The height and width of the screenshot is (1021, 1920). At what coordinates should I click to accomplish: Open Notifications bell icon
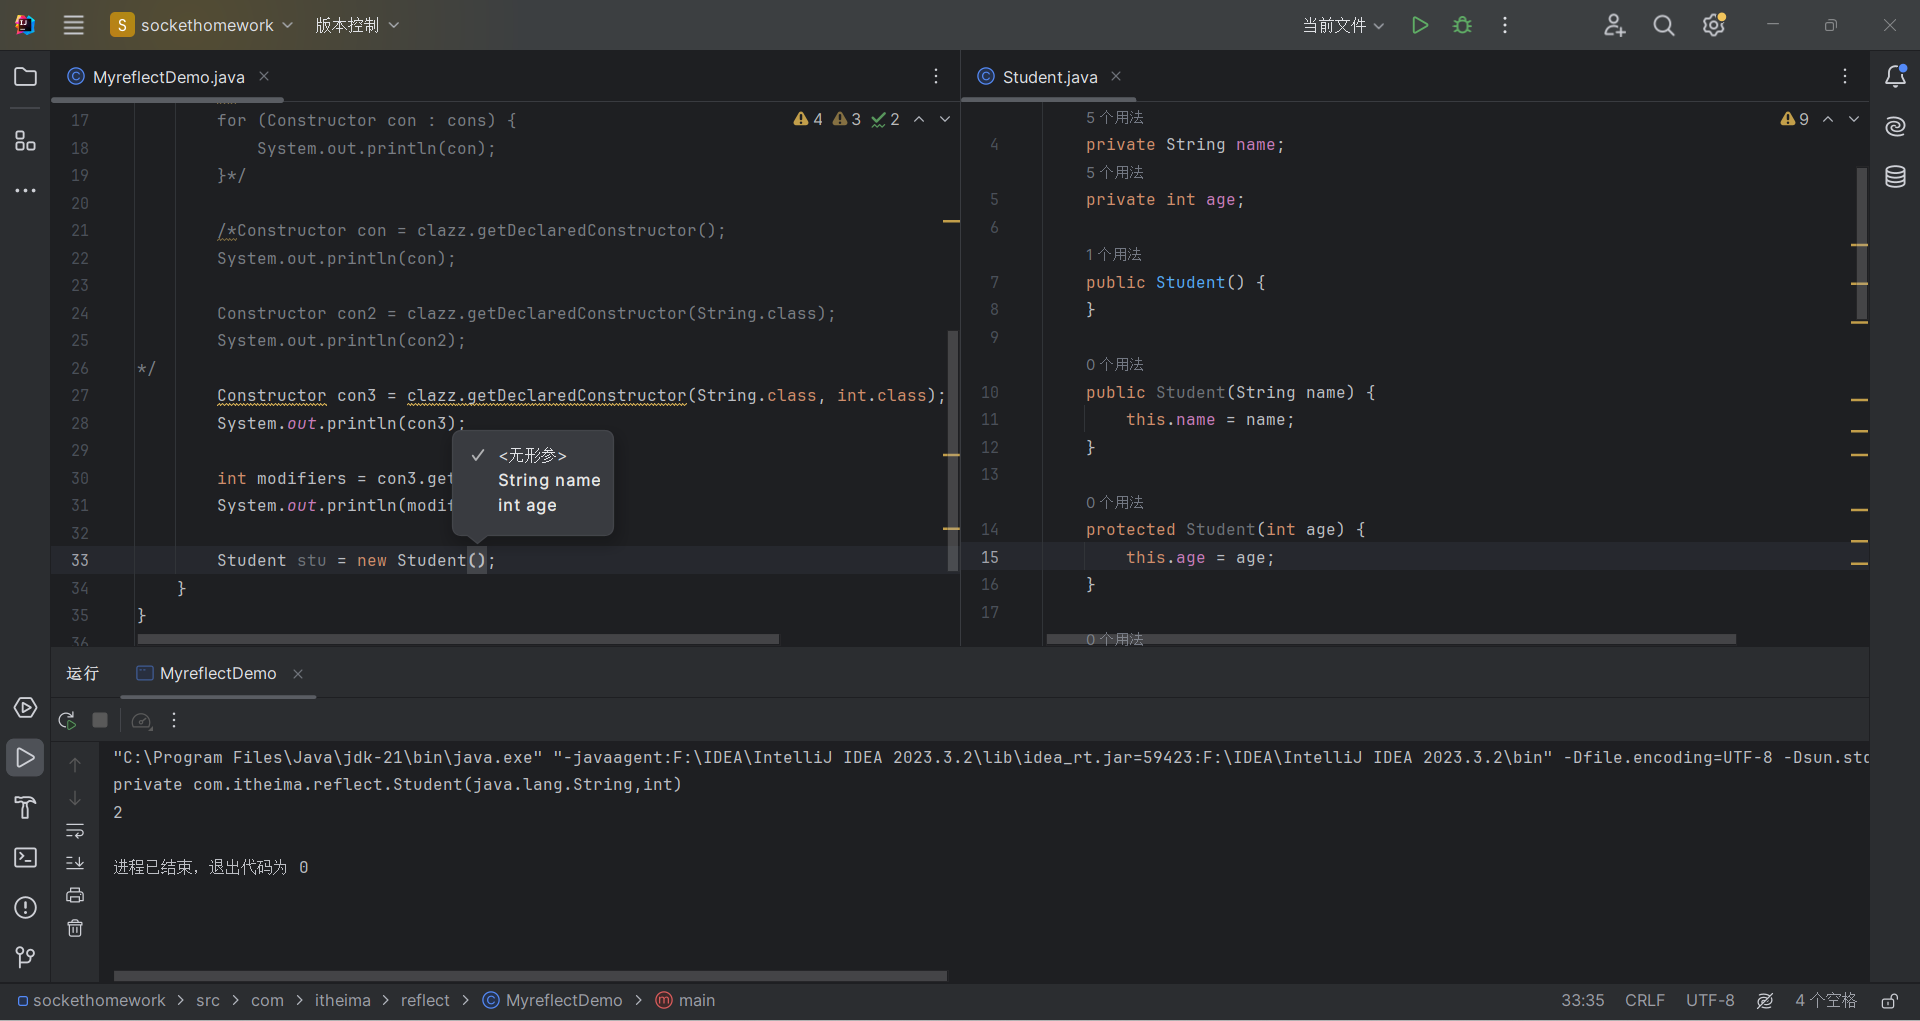pos(1895,76)
